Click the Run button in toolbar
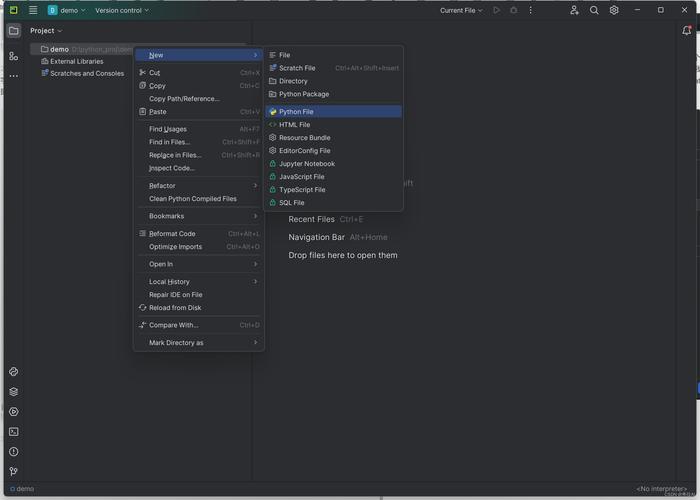Image resolution: width=700 pixels, height=500 pixels. coord(496,10)
